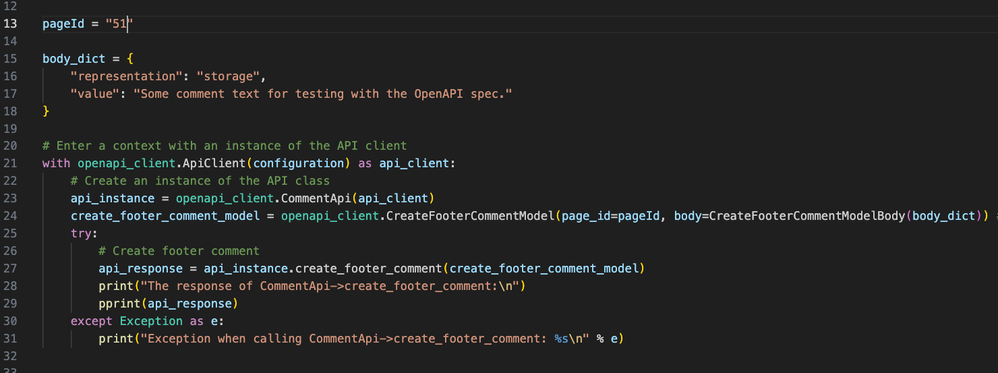Screen dimensions: 998x373
Task: Click 'Exception' class name on line 30
Action: (151, 320)
